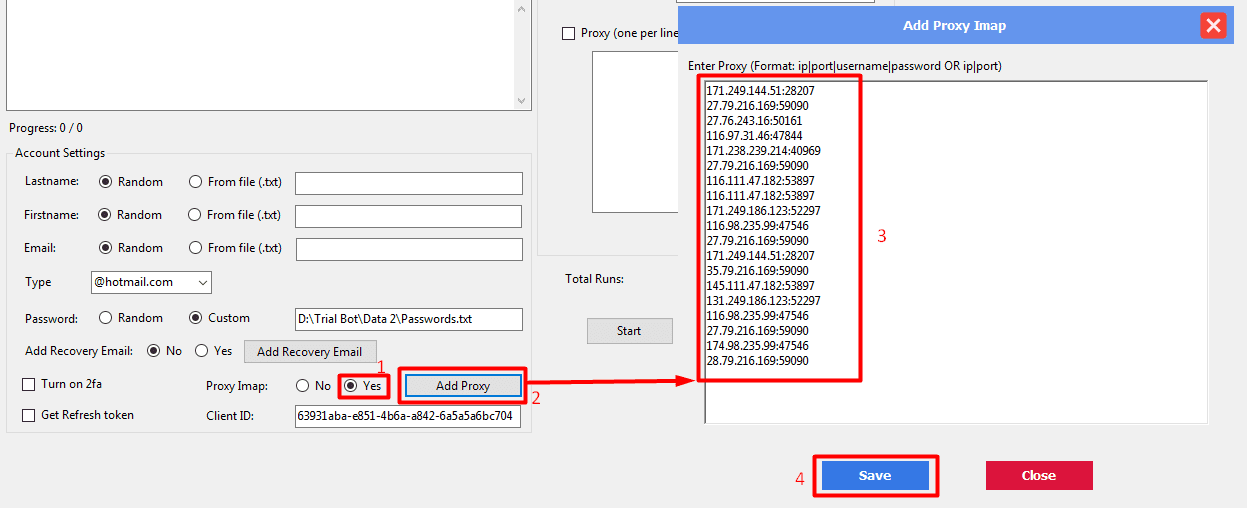Close the Add Proxy Imap dialog with X
The width and height of the screenshot is (1247, 508).
pos(1213,26)
